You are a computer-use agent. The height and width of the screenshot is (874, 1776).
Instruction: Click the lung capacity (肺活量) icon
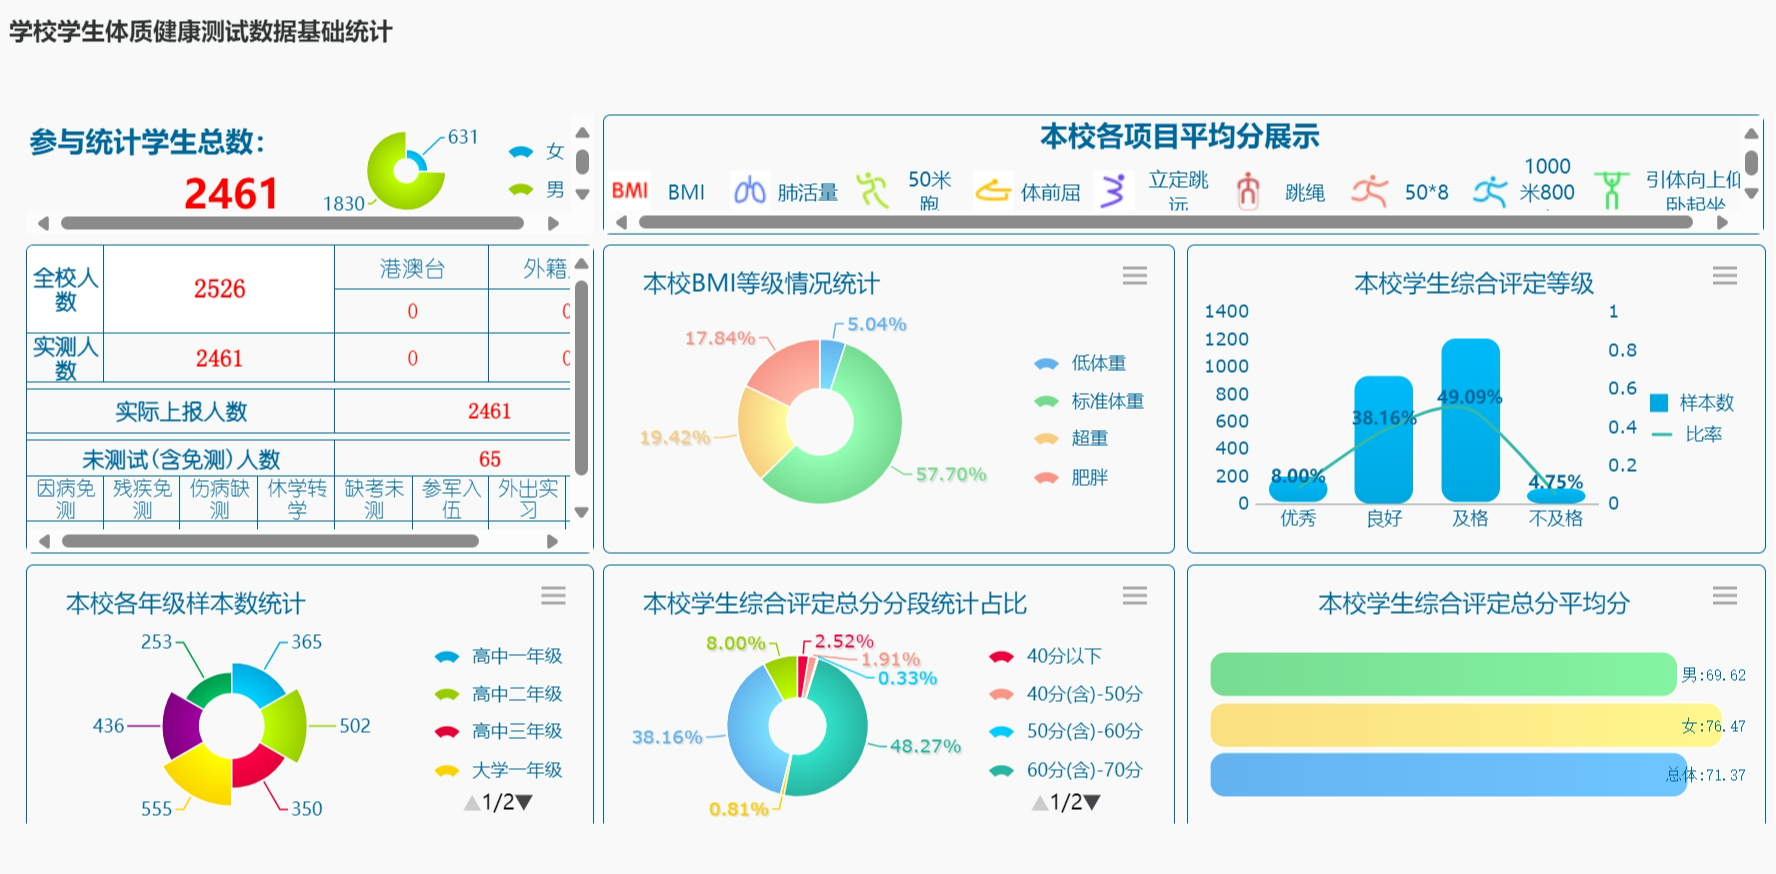[749, 190]
